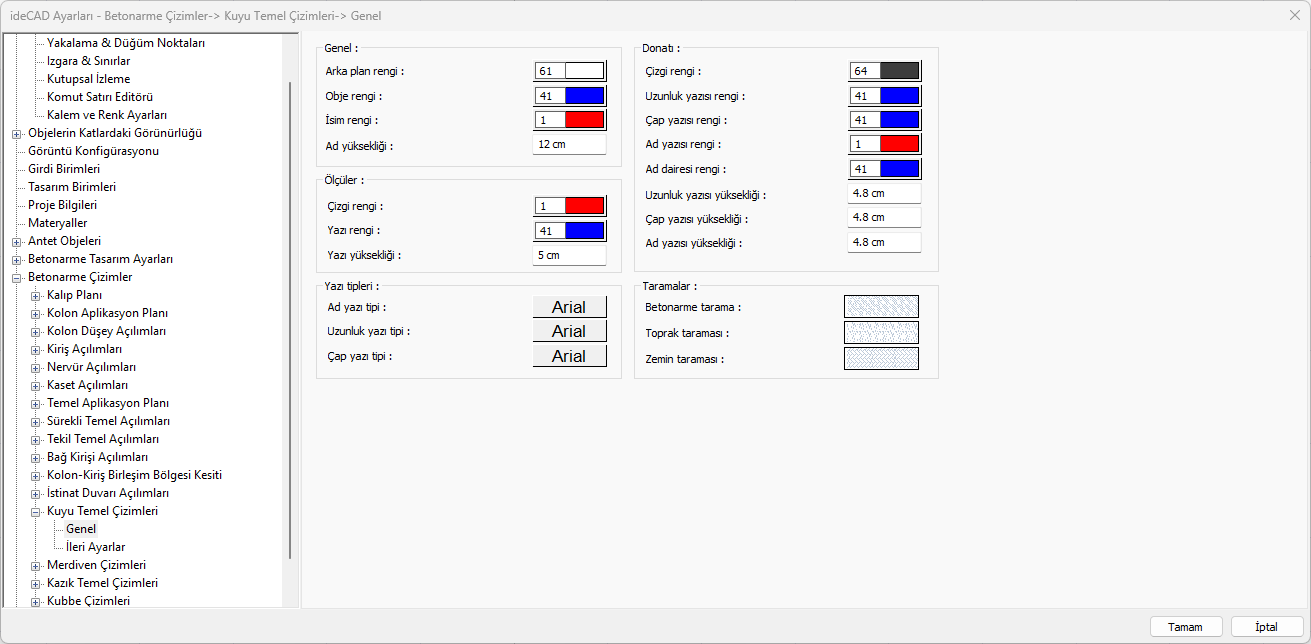Select Bağ Kirişi Açılımları item
The image size is (1311, 644).
[97, 457]
